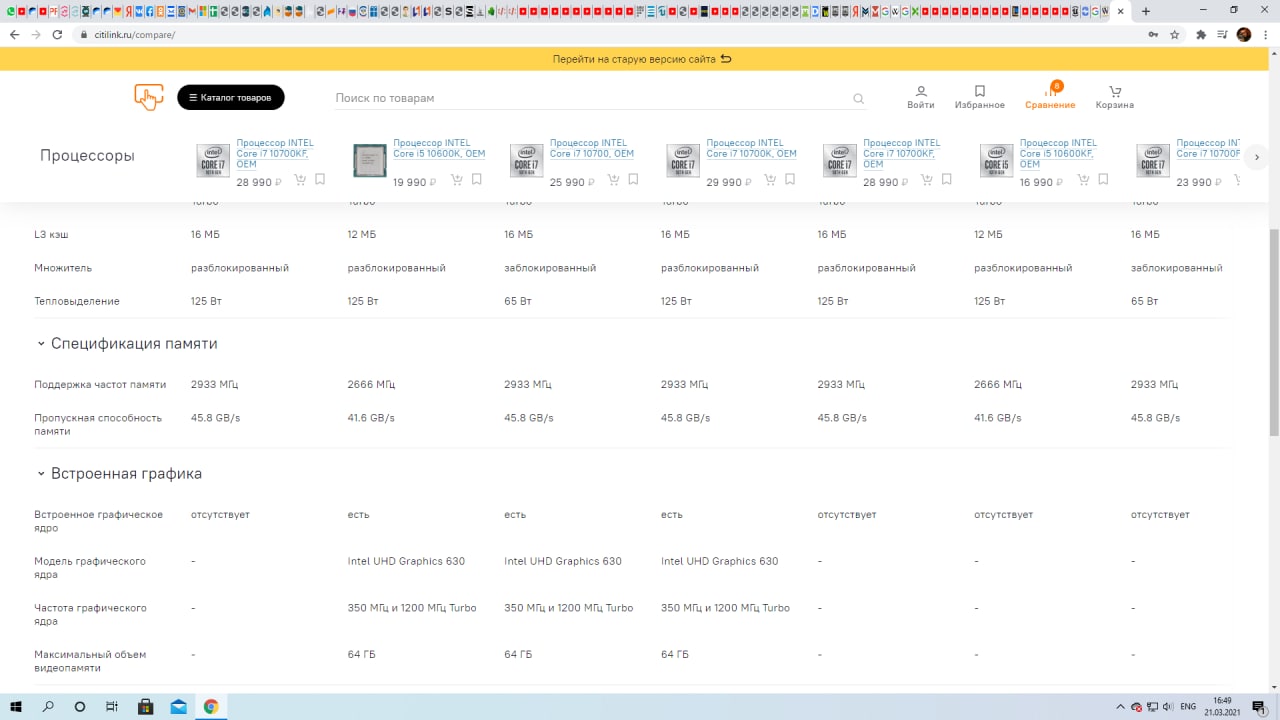Open the taskbar volume control
The width and height of the screenshot is (1280, 720).
[1168, 707]
